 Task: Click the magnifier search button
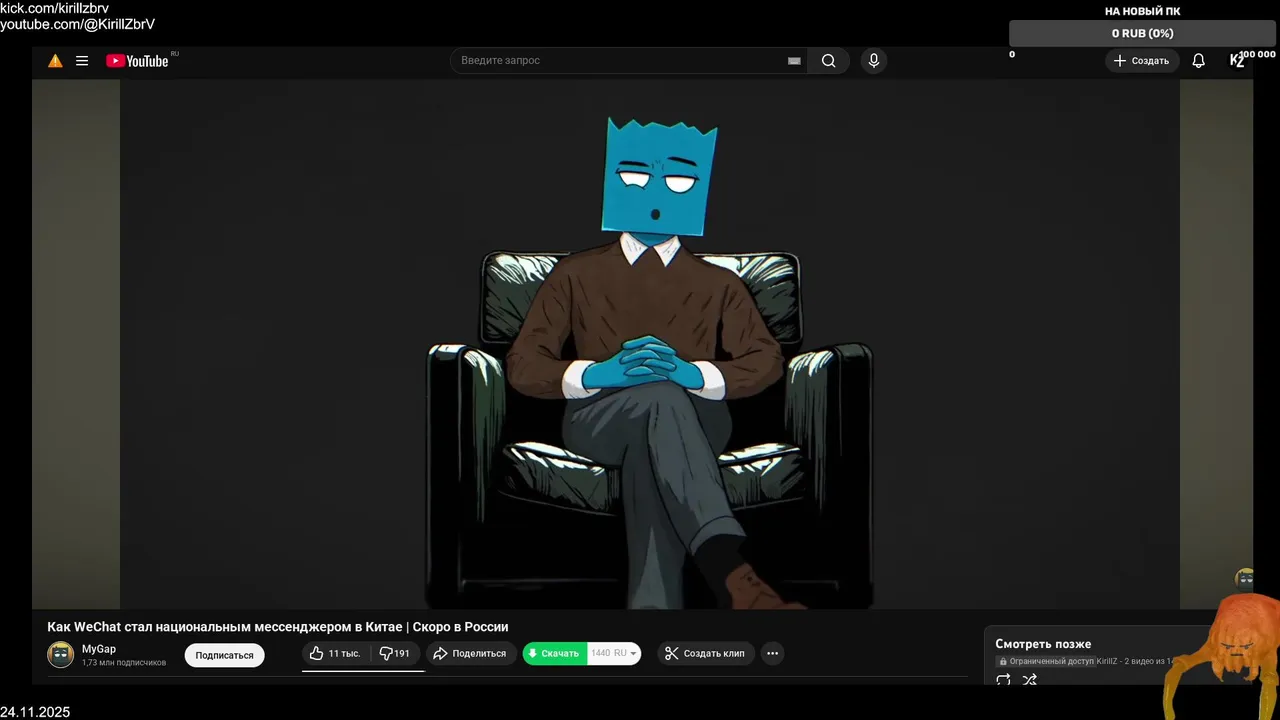pos(828,61)
